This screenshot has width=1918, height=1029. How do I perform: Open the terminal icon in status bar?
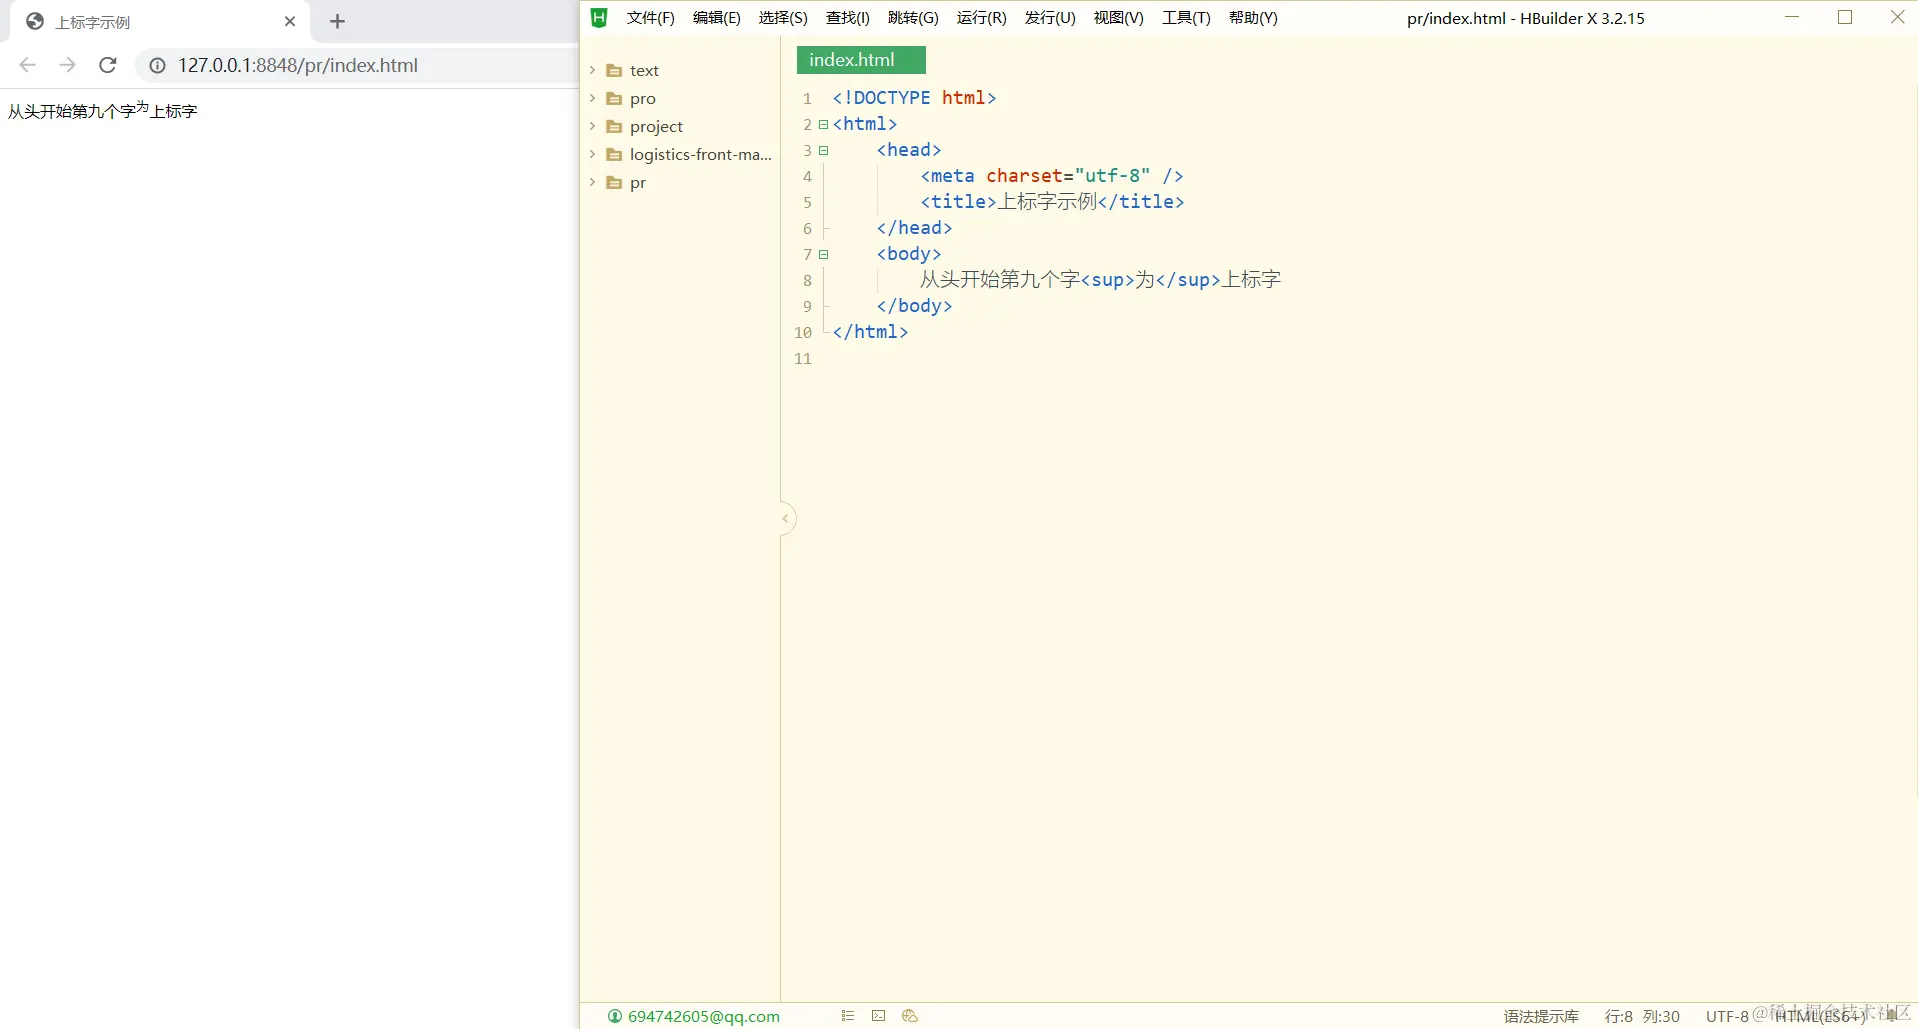tap(878, 1016)
